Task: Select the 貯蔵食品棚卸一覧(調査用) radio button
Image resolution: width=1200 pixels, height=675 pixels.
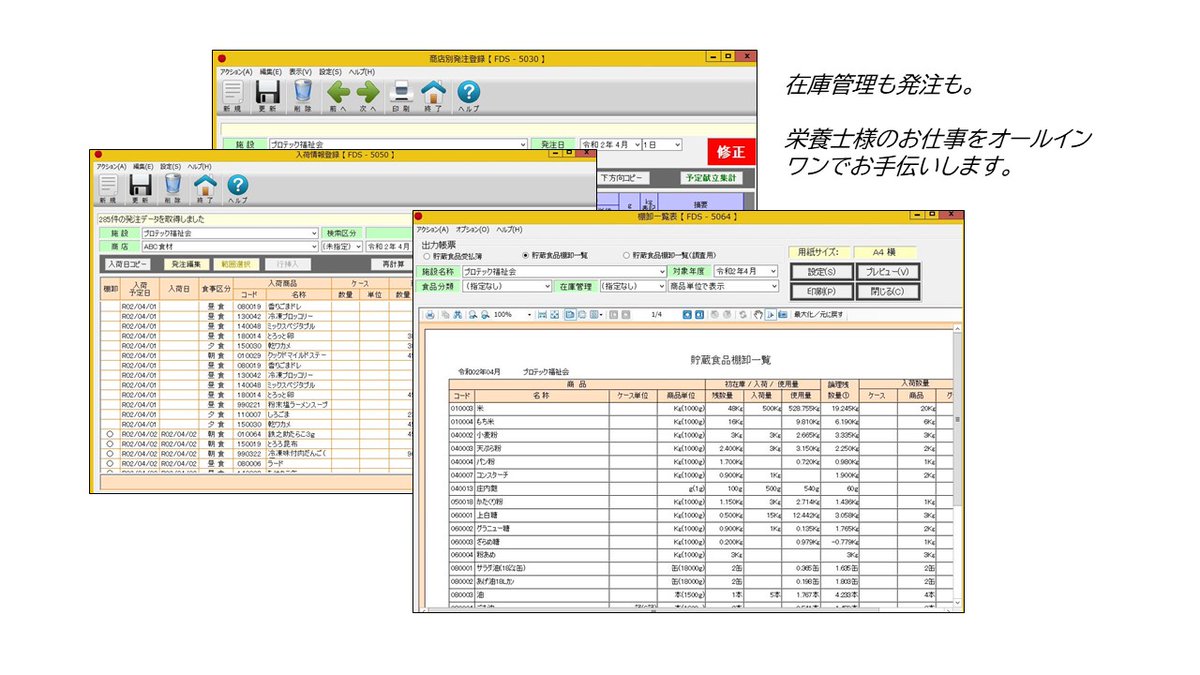Action: click(624, 255)
